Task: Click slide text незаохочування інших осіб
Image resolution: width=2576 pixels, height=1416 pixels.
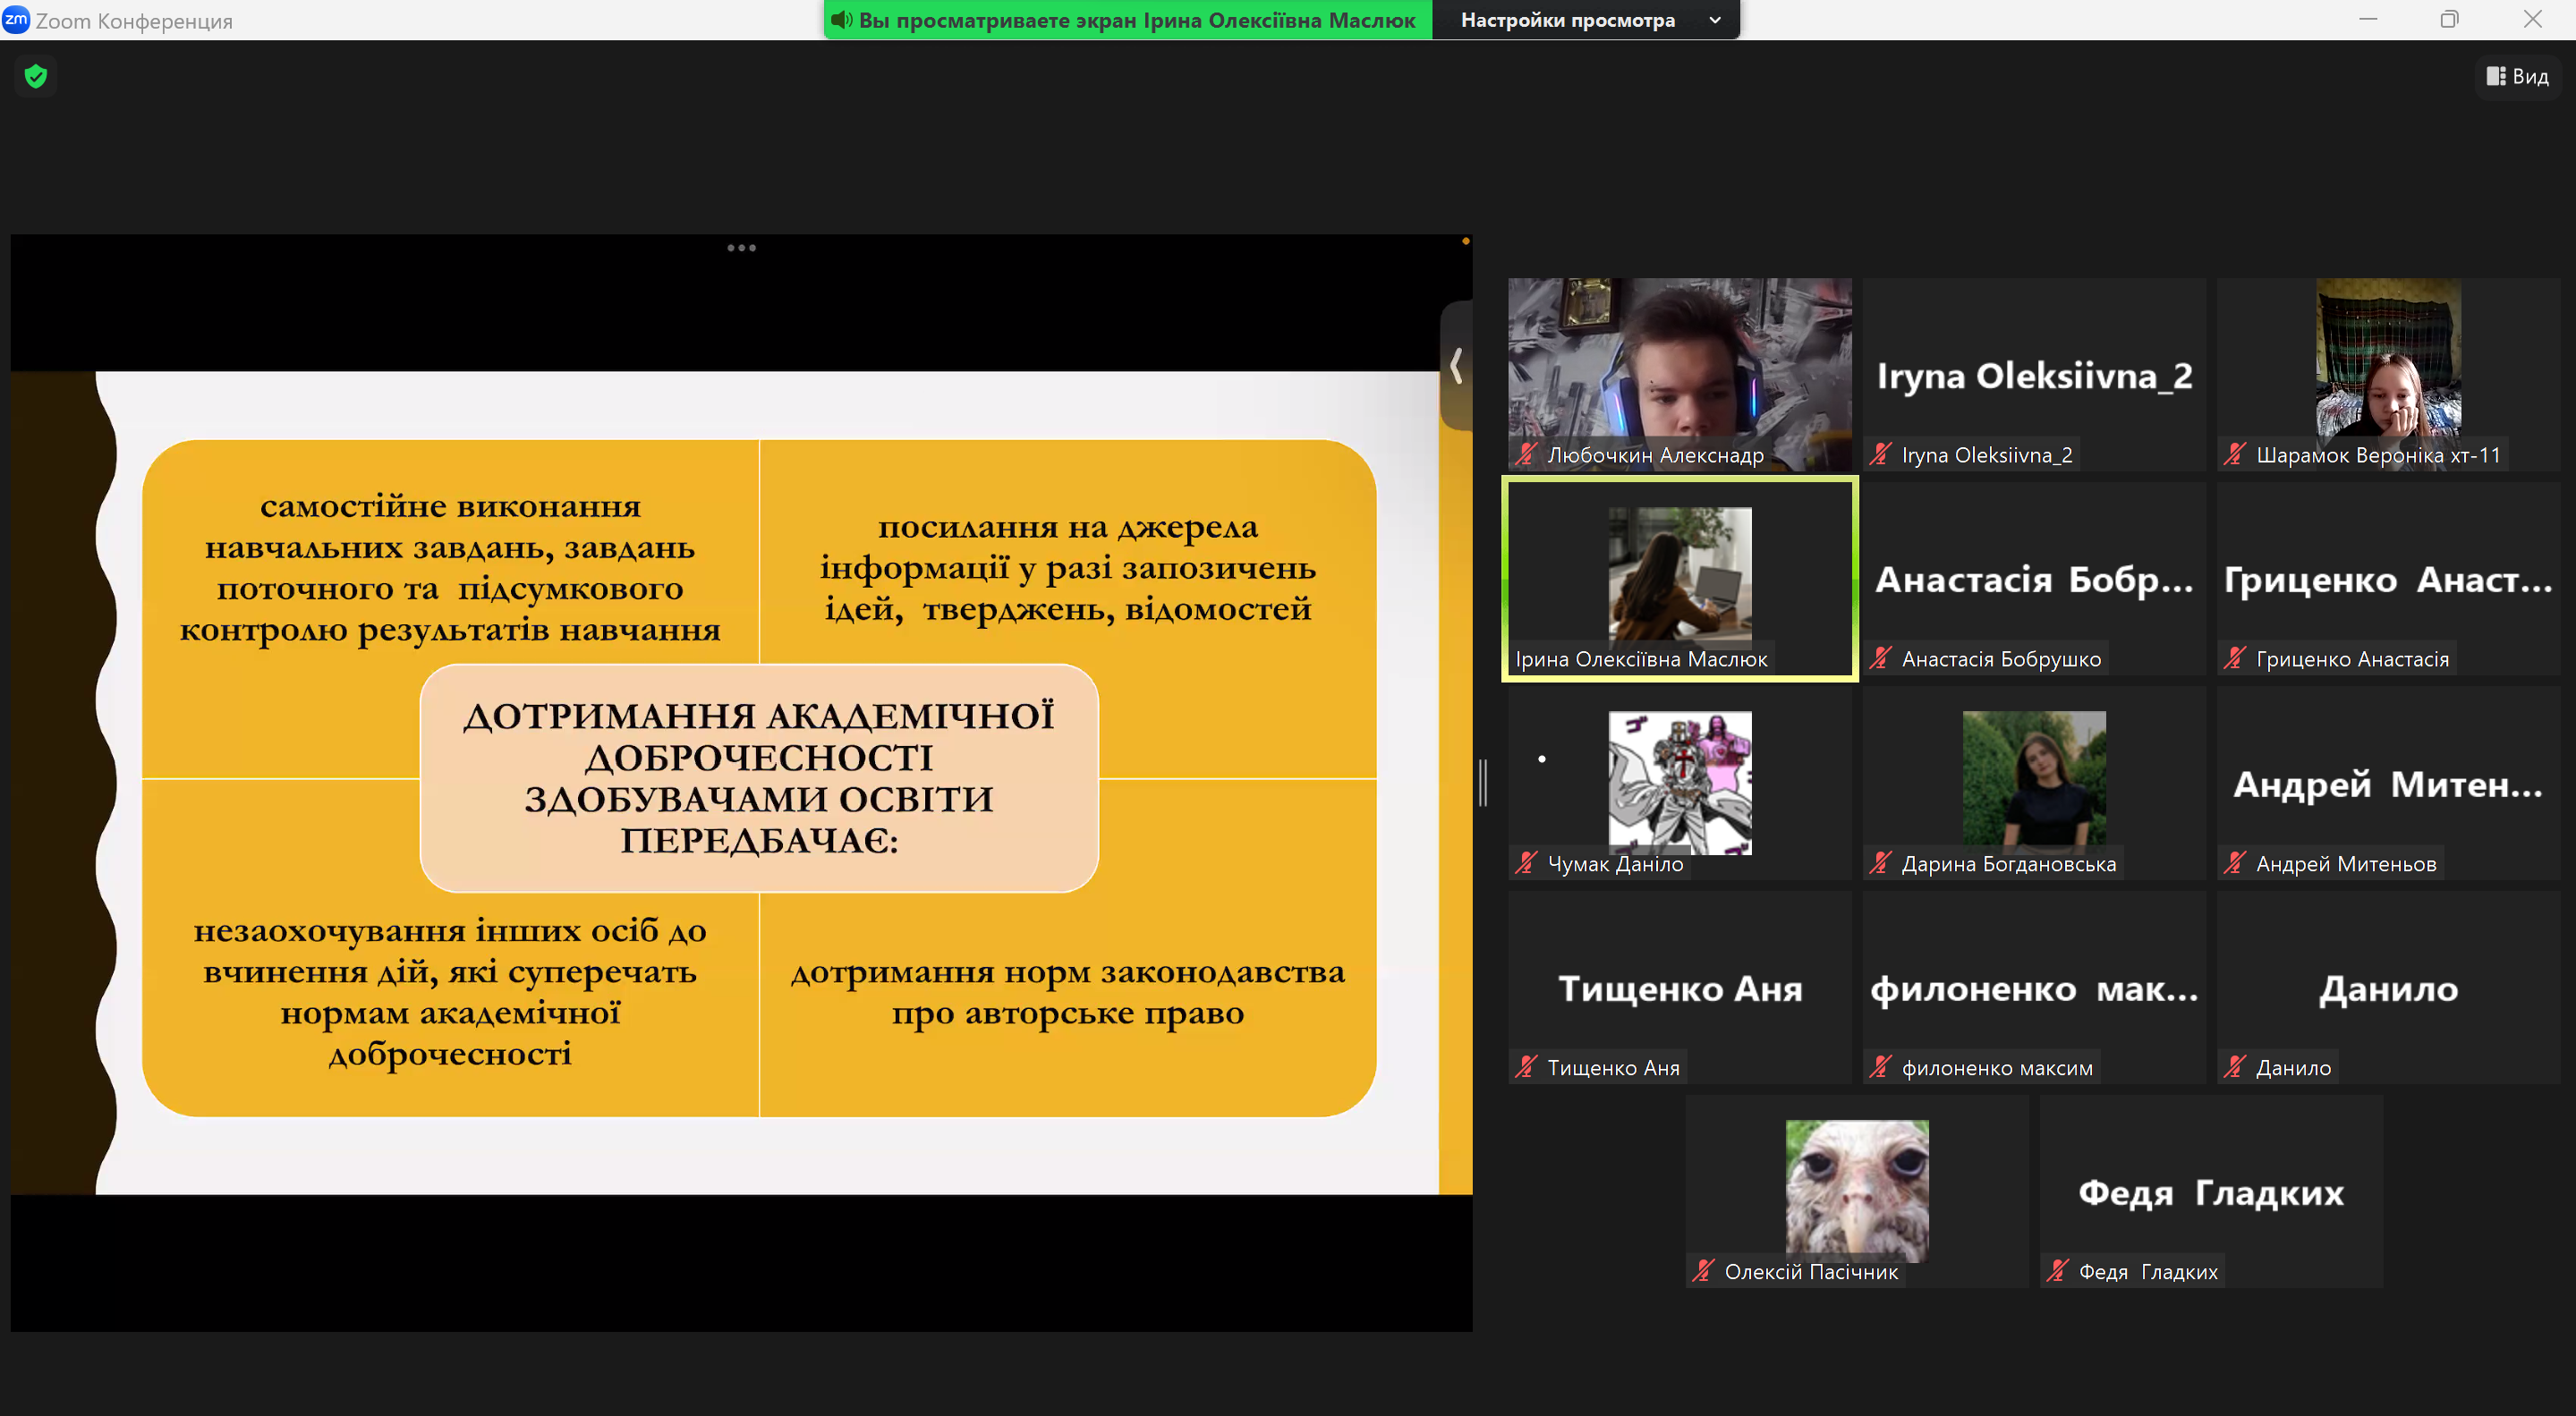Action: [x=450, y=991]
